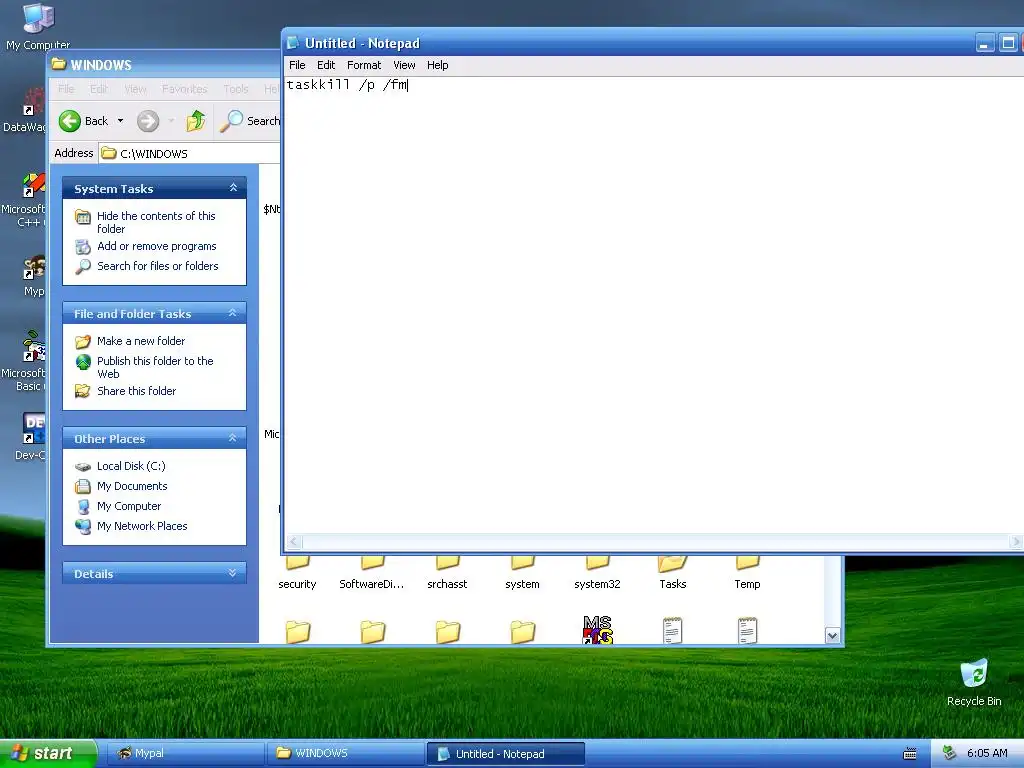
Task: Select the srchasst folder
Action: click(447, 562)
